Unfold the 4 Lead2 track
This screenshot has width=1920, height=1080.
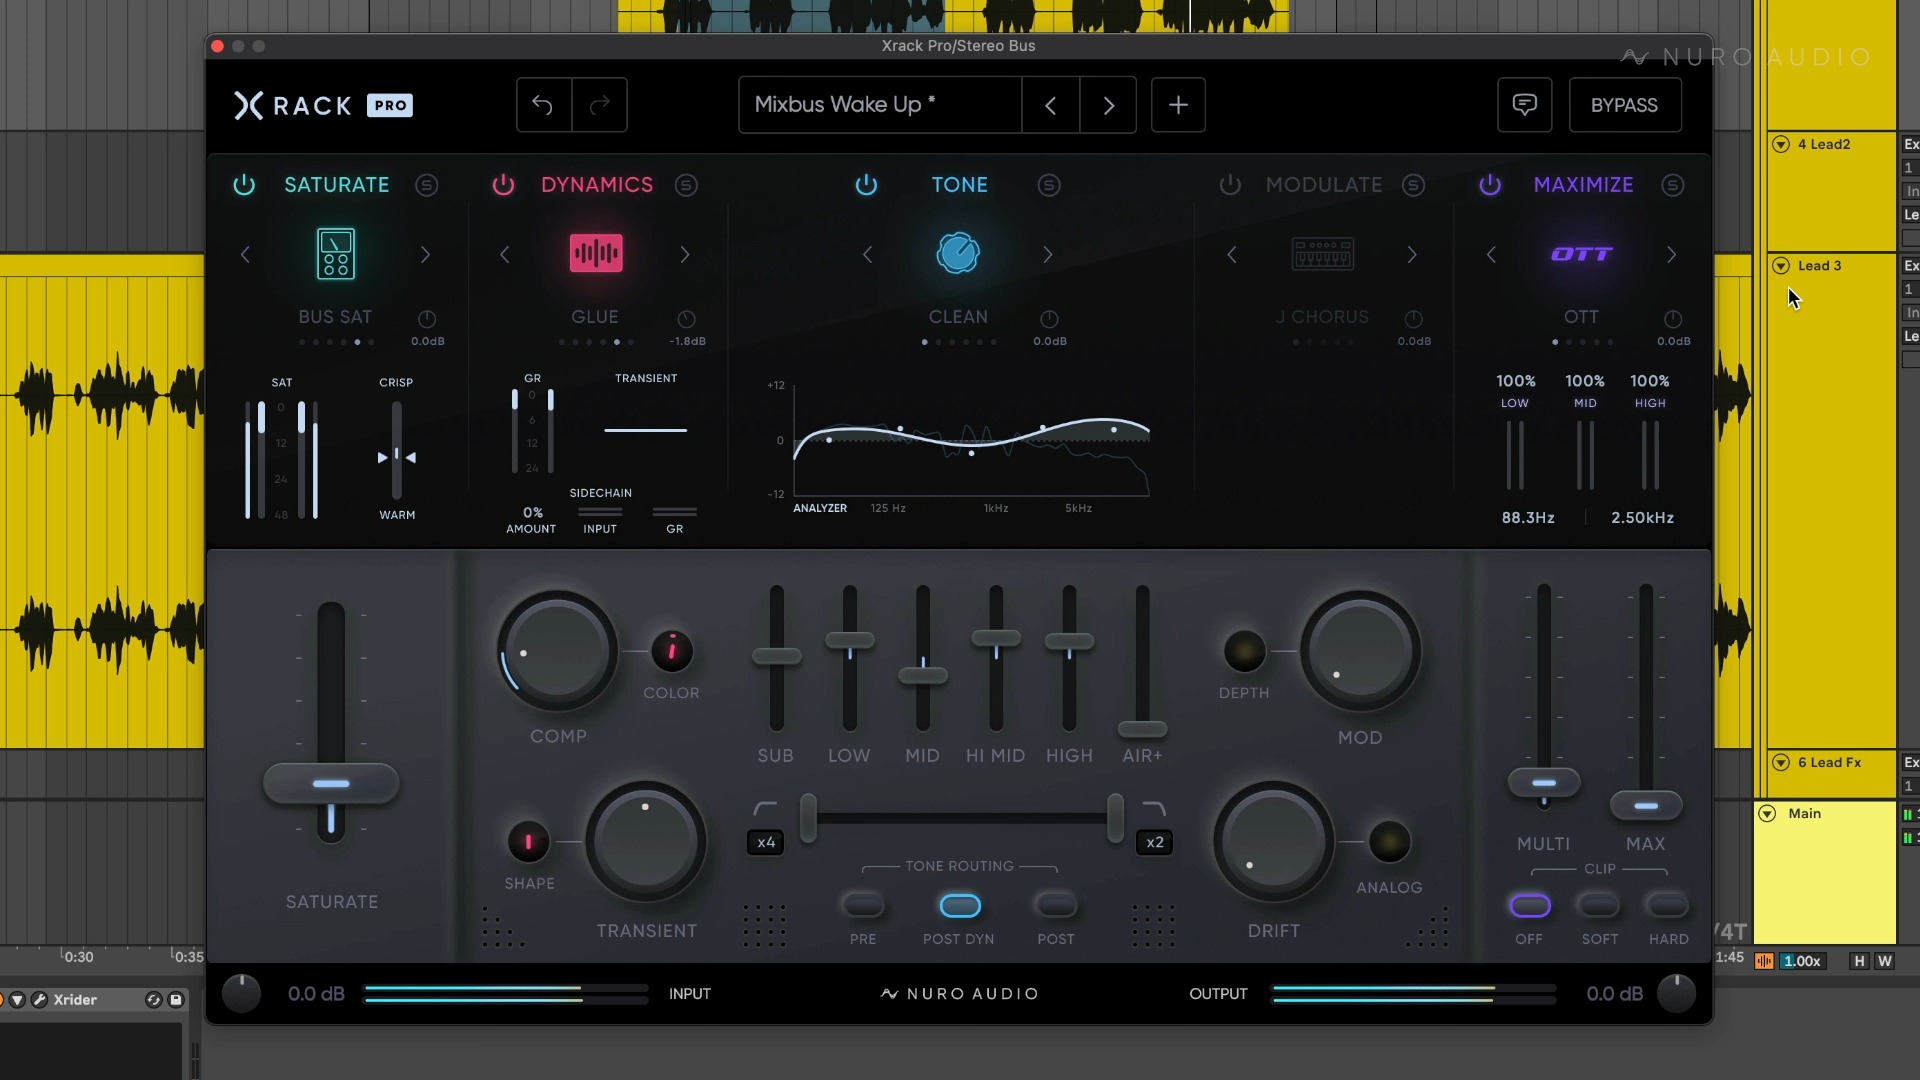click(1781, 144)
